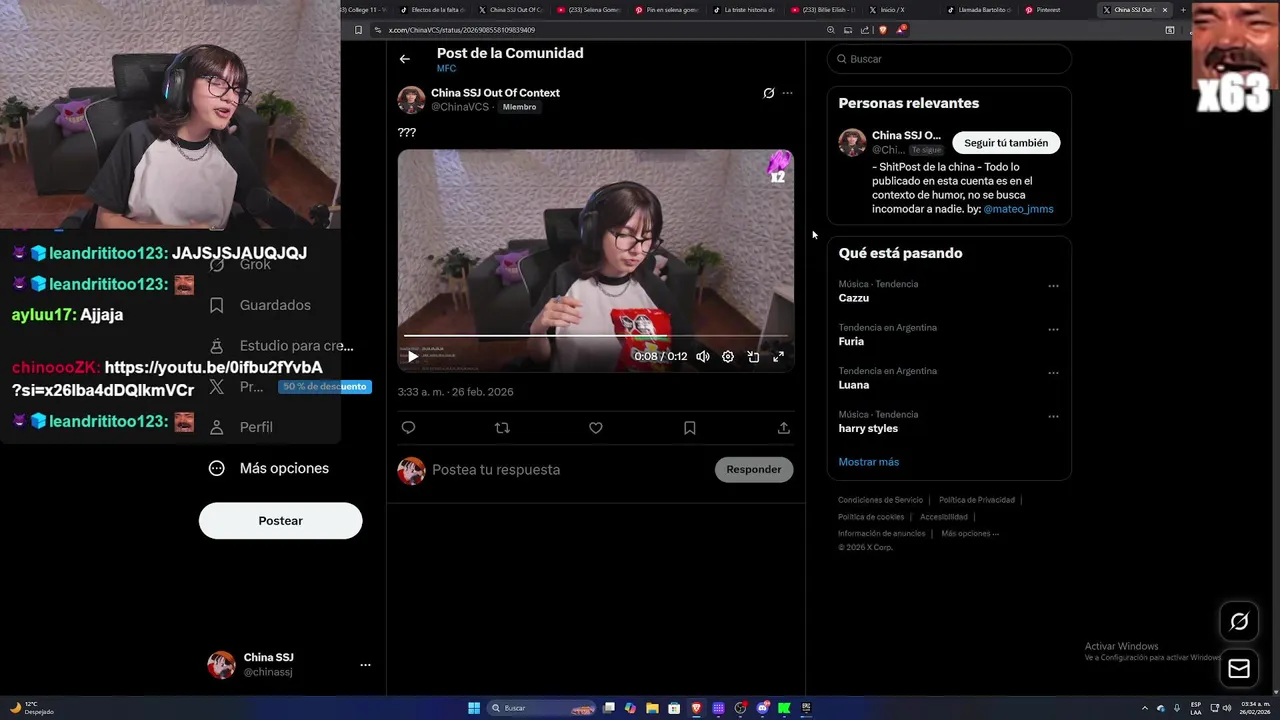The image size is (1280, 720).
Task: Open Copilot from the taskbar
Action: (630, 708)
